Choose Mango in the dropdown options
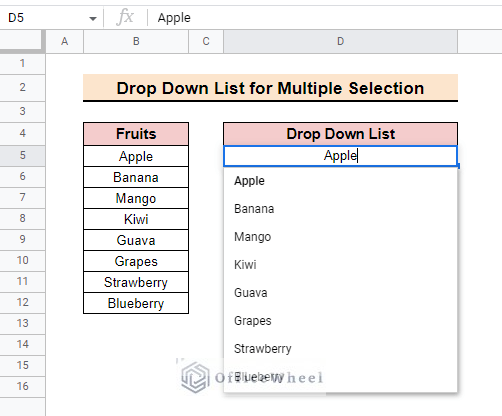 [x=340, y=237]
